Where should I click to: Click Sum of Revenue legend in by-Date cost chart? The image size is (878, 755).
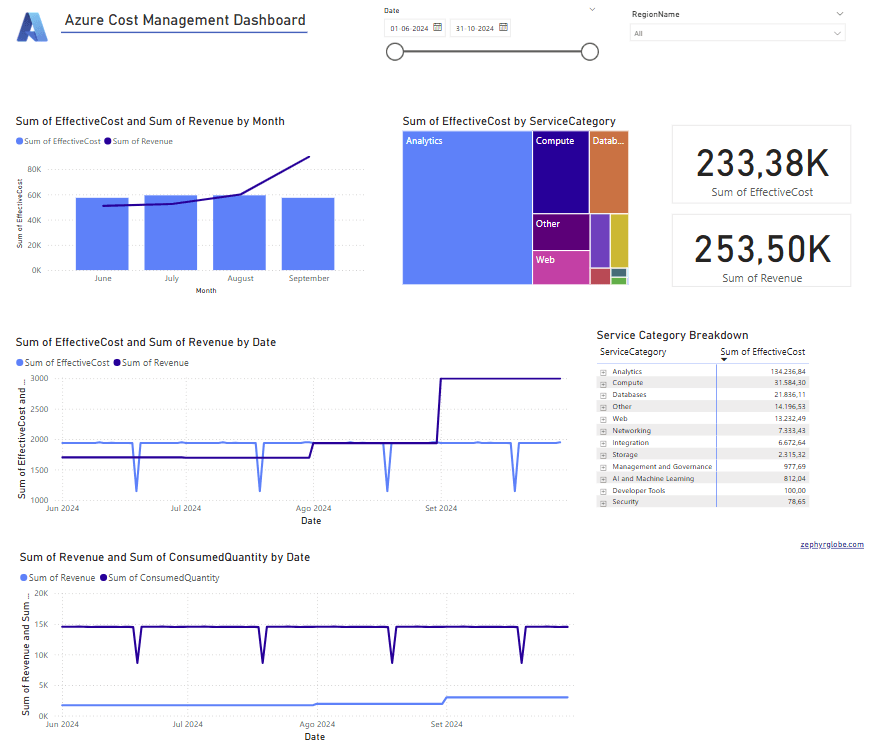point(151,363)
